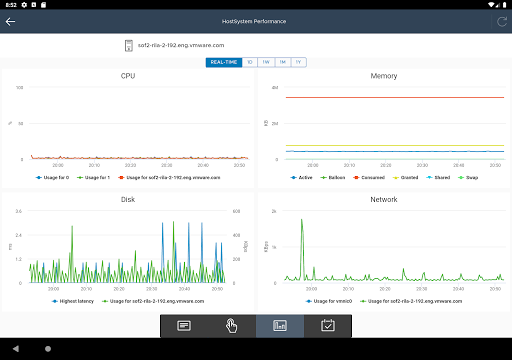The height and width of the screenshot is (360, 512).
Task: Select the REAL-TIME interval tab
Action: 224,62
